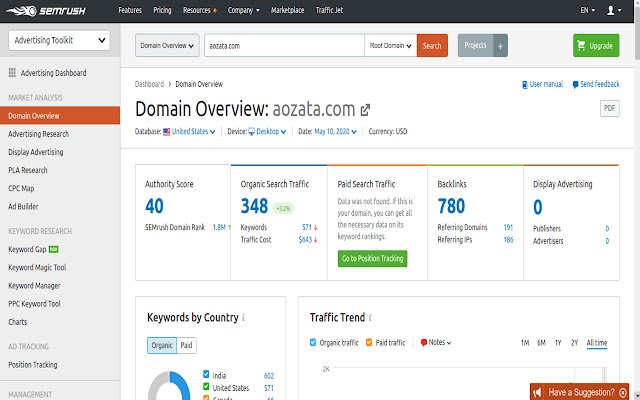
Task: Open Ad Builder in sidebar
Action: 23,207
